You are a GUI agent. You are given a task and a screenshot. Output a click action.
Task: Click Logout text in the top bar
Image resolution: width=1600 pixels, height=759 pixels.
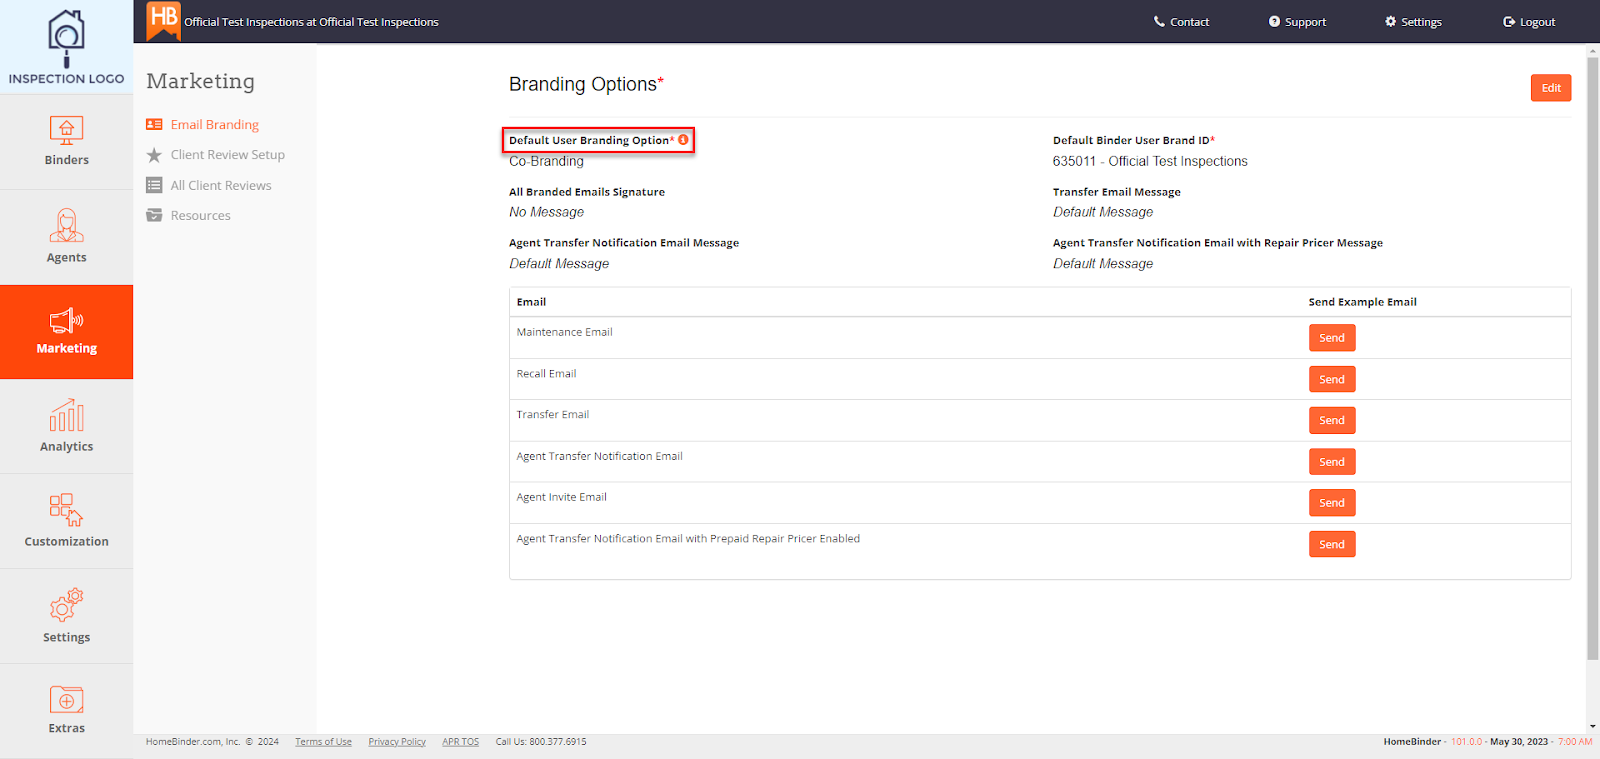coord(1537,22)
